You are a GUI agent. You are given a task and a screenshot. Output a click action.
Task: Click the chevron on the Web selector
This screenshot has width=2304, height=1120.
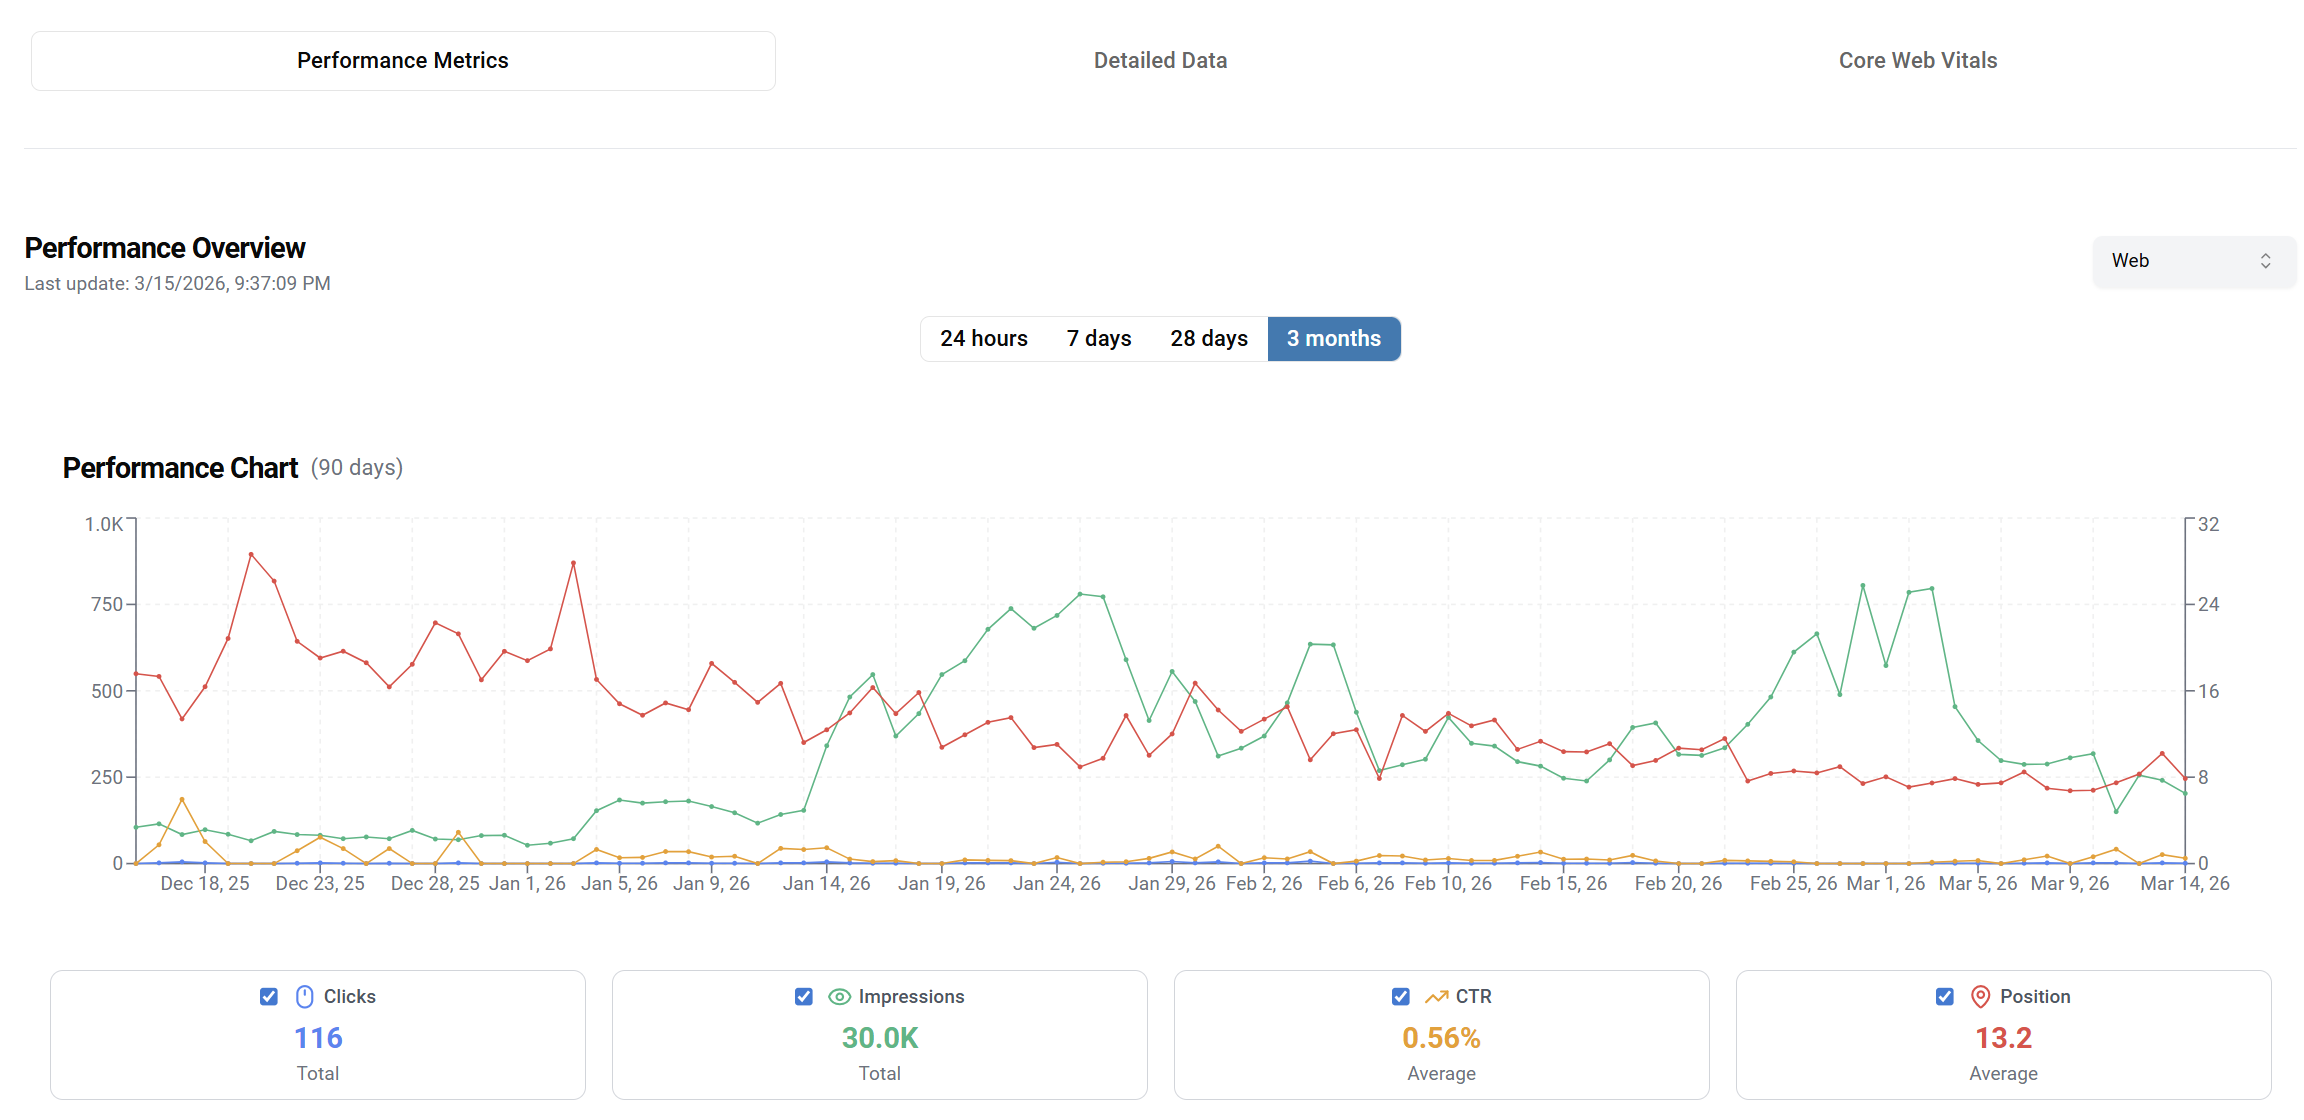[x=2266, y=261]
